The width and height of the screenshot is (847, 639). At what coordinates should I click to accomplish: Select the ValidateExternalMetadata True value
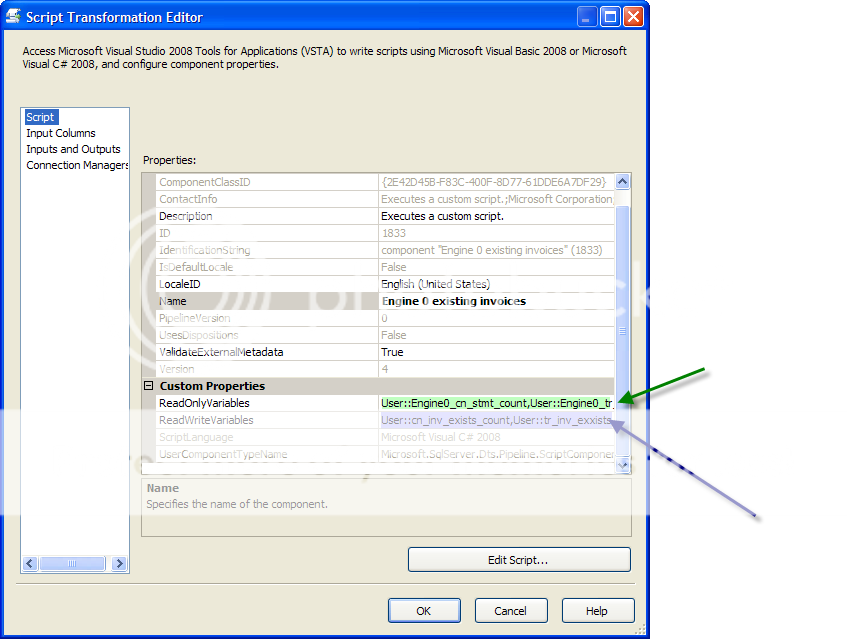tap(495, 352)
